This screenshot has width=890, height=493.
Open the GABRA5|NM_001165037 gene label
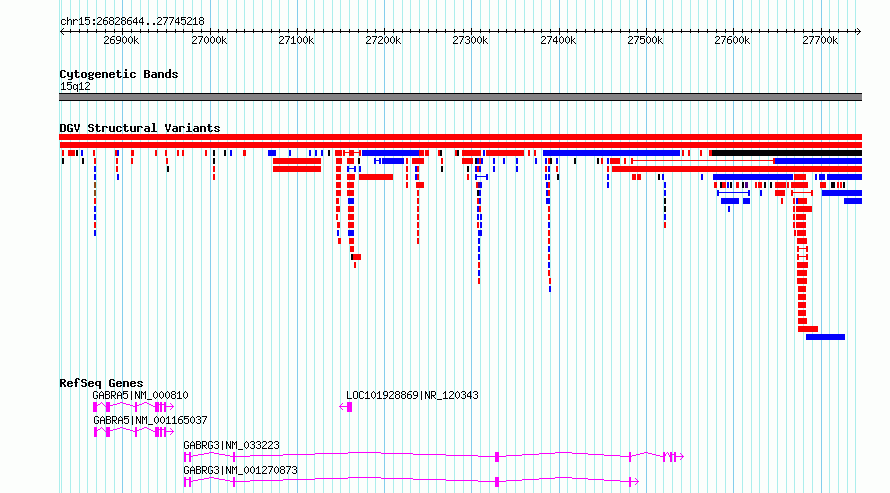150,420
